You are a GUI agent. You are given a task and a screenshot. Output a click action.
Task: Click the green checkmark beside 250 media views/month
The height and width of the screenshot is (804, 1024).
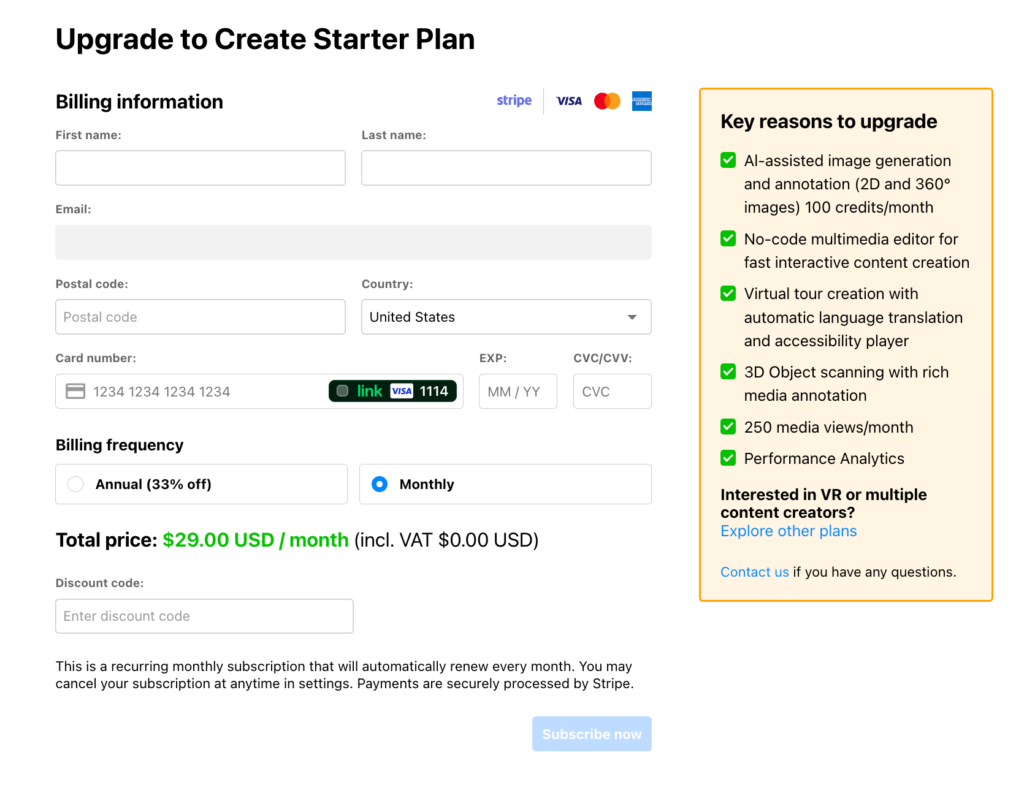coord(728,427)
